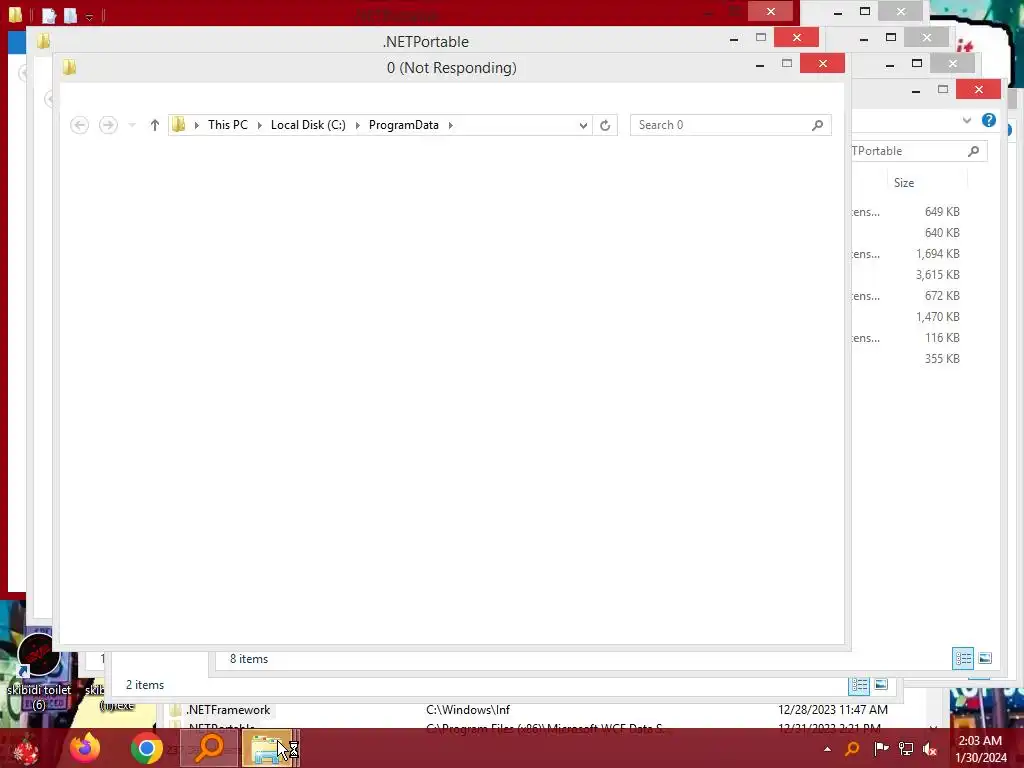The width and height of the screenshot is (1024, 768).
Task: Switch to File Explorer on the taskbar
Action: (271, 748)
